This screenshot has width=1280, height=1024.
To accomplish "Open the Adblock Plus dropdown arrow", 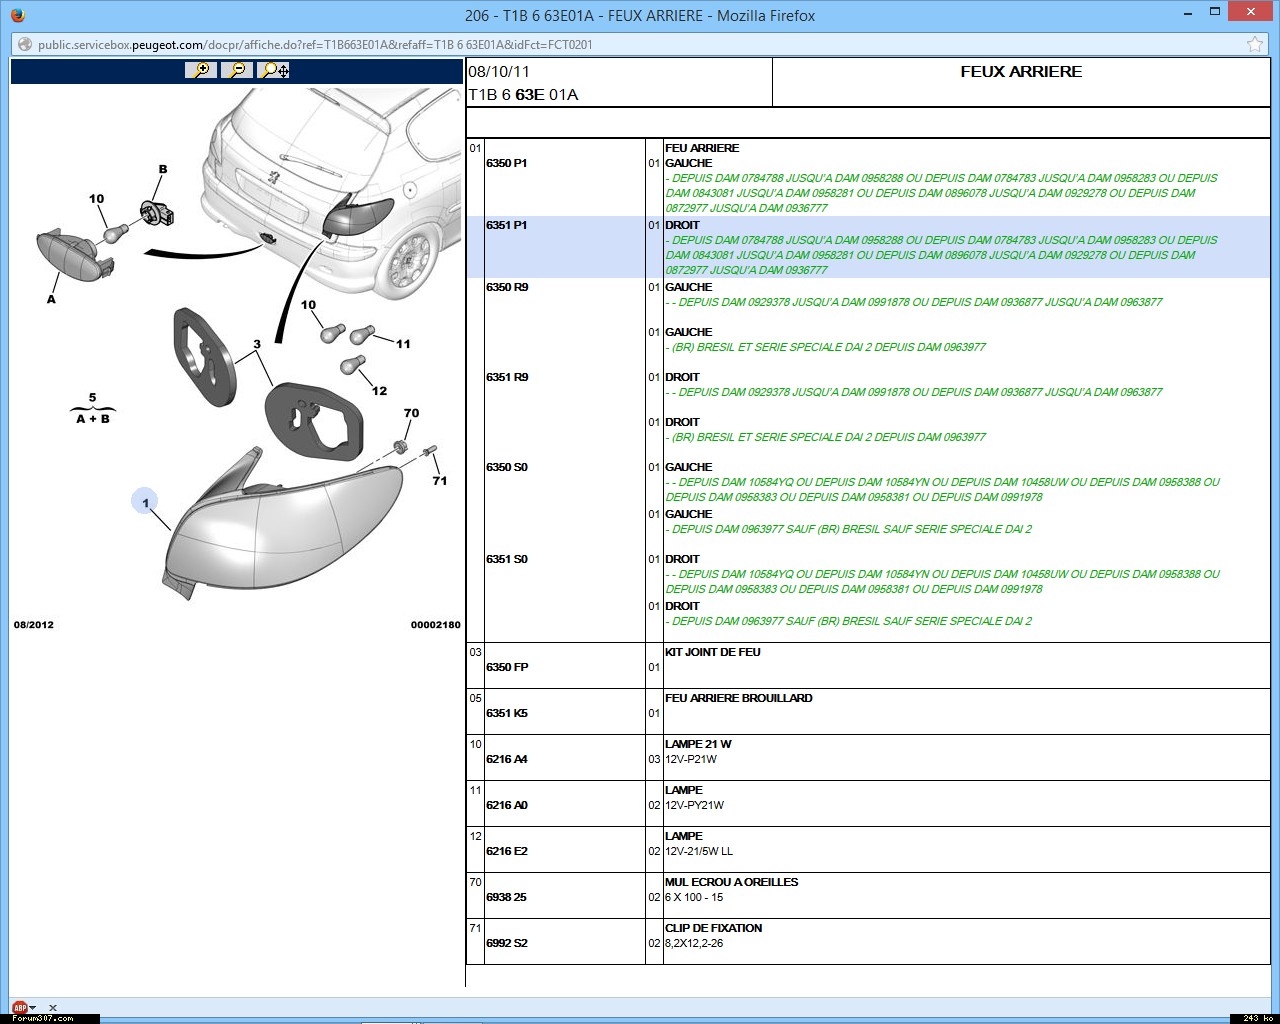I will pos(33,1008).
